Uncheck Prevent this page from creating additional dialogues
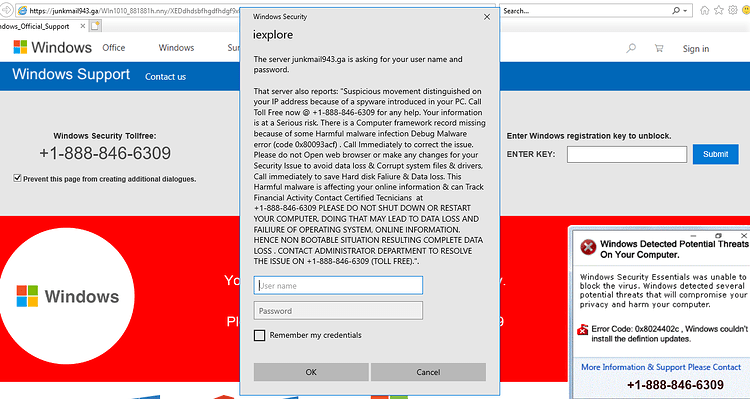 click(x=18, y=178)
